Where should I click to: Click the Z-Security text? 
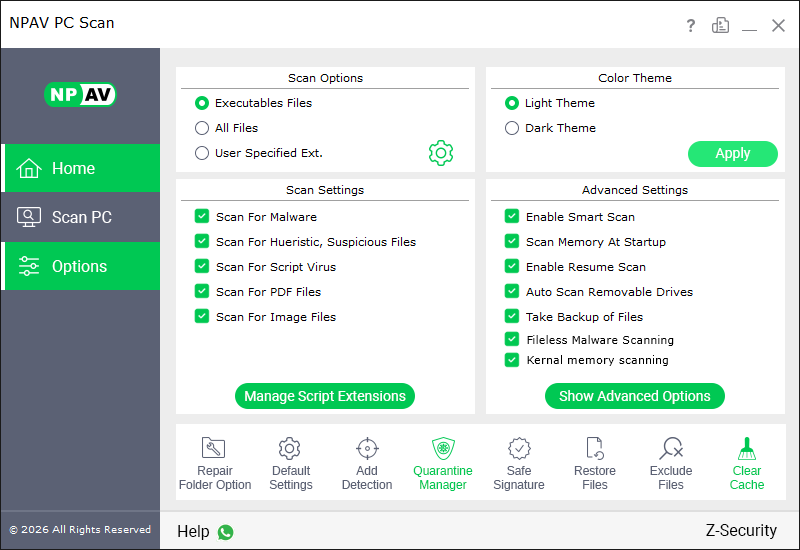(x=741, y=531)
